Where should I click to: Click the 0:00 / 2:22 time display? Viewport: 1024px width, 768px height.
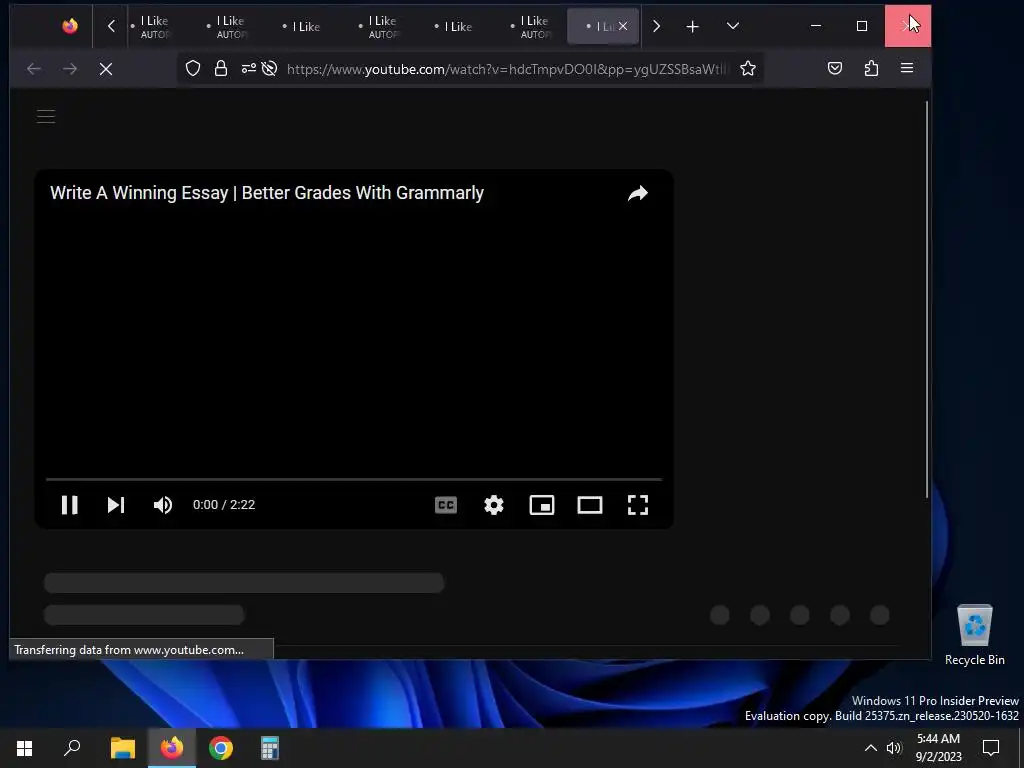click(224, 505)
